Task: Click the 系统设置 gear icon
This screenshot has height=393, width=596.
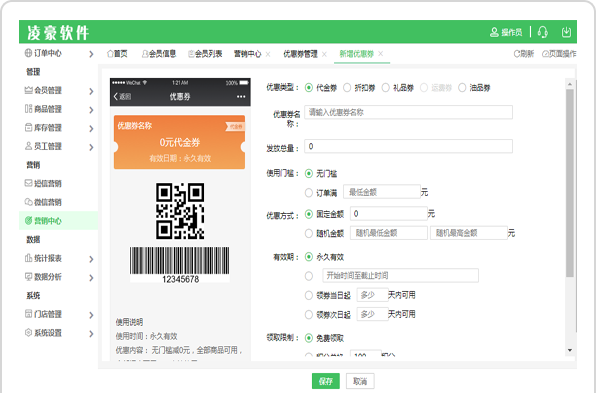Action: (29, 333)
